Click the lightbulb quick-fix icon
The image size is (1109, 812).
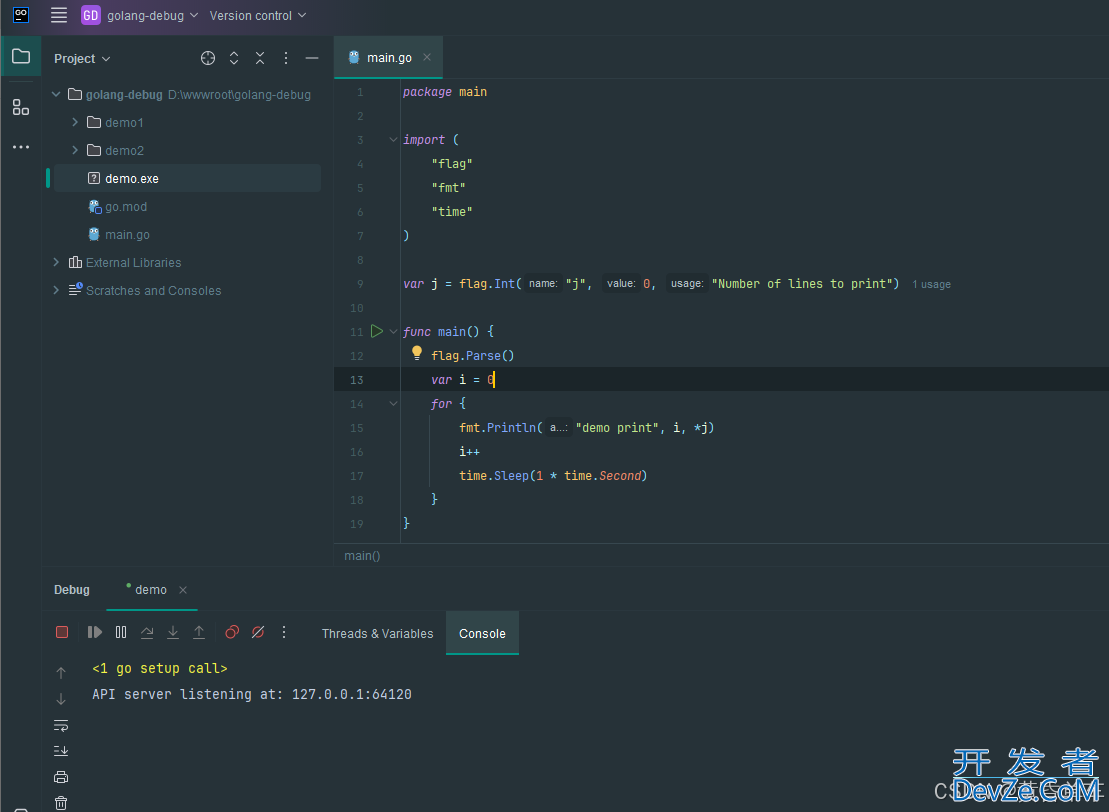pyautogui.click(x=417, y=353)
